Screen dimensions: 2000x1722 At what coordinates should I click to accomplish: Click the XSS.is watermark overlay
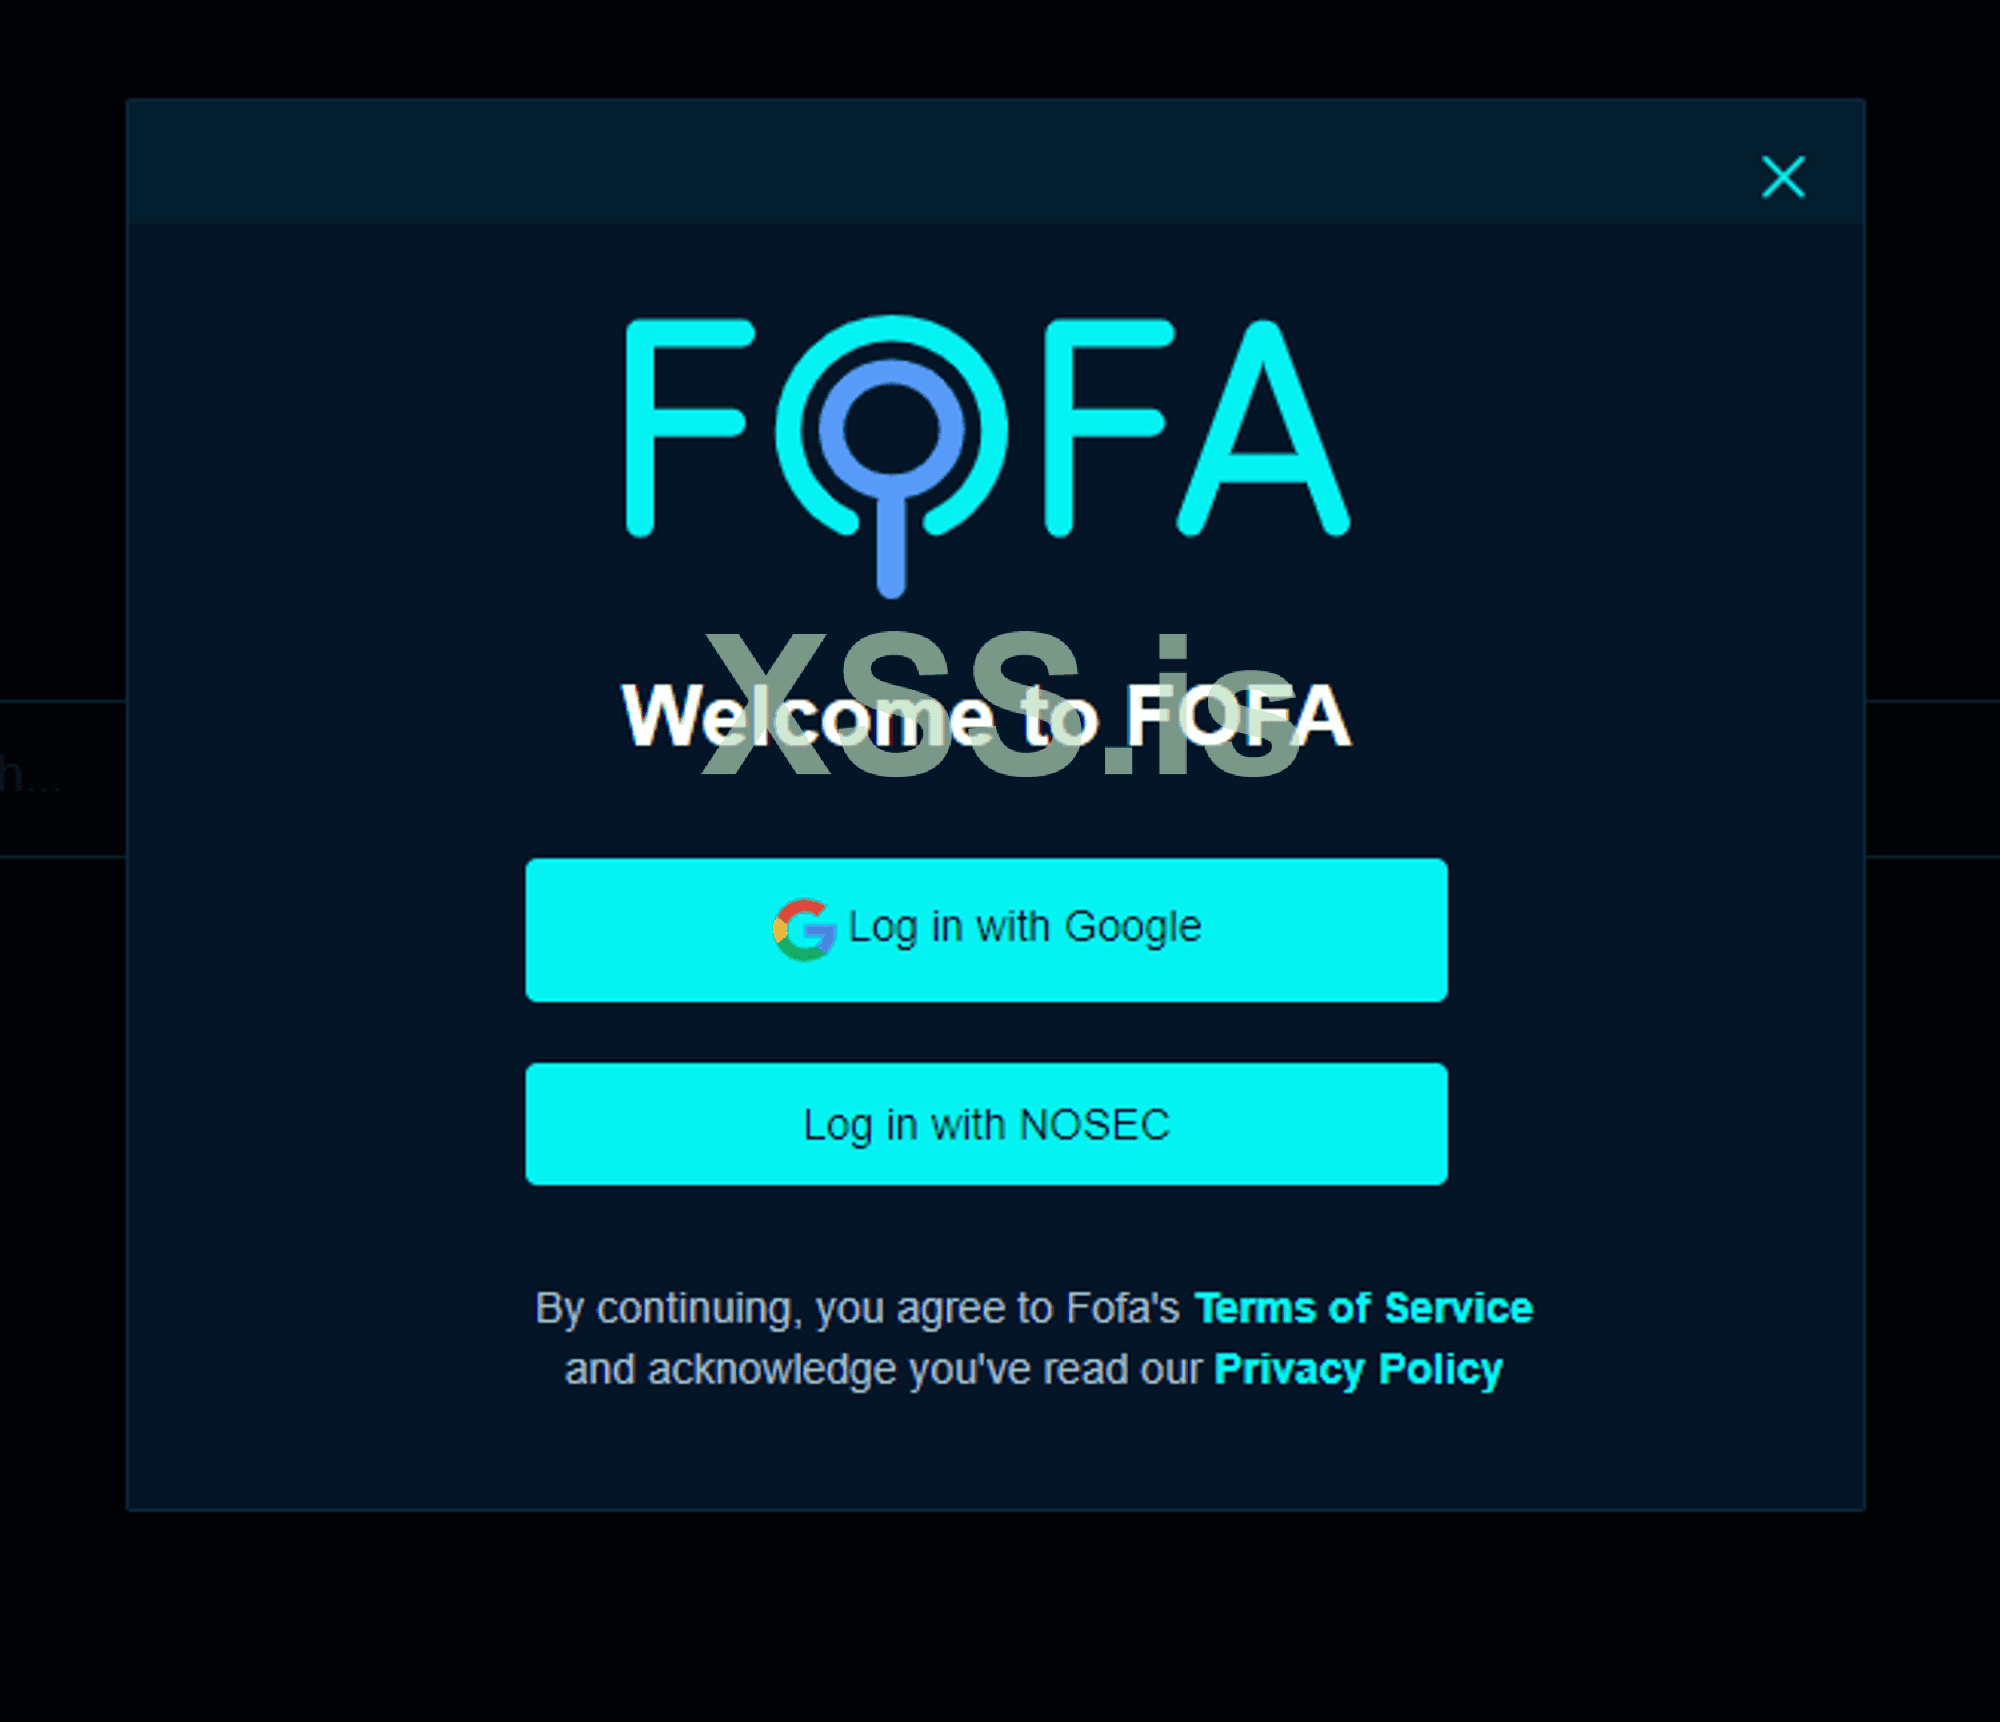point(1000,704)
